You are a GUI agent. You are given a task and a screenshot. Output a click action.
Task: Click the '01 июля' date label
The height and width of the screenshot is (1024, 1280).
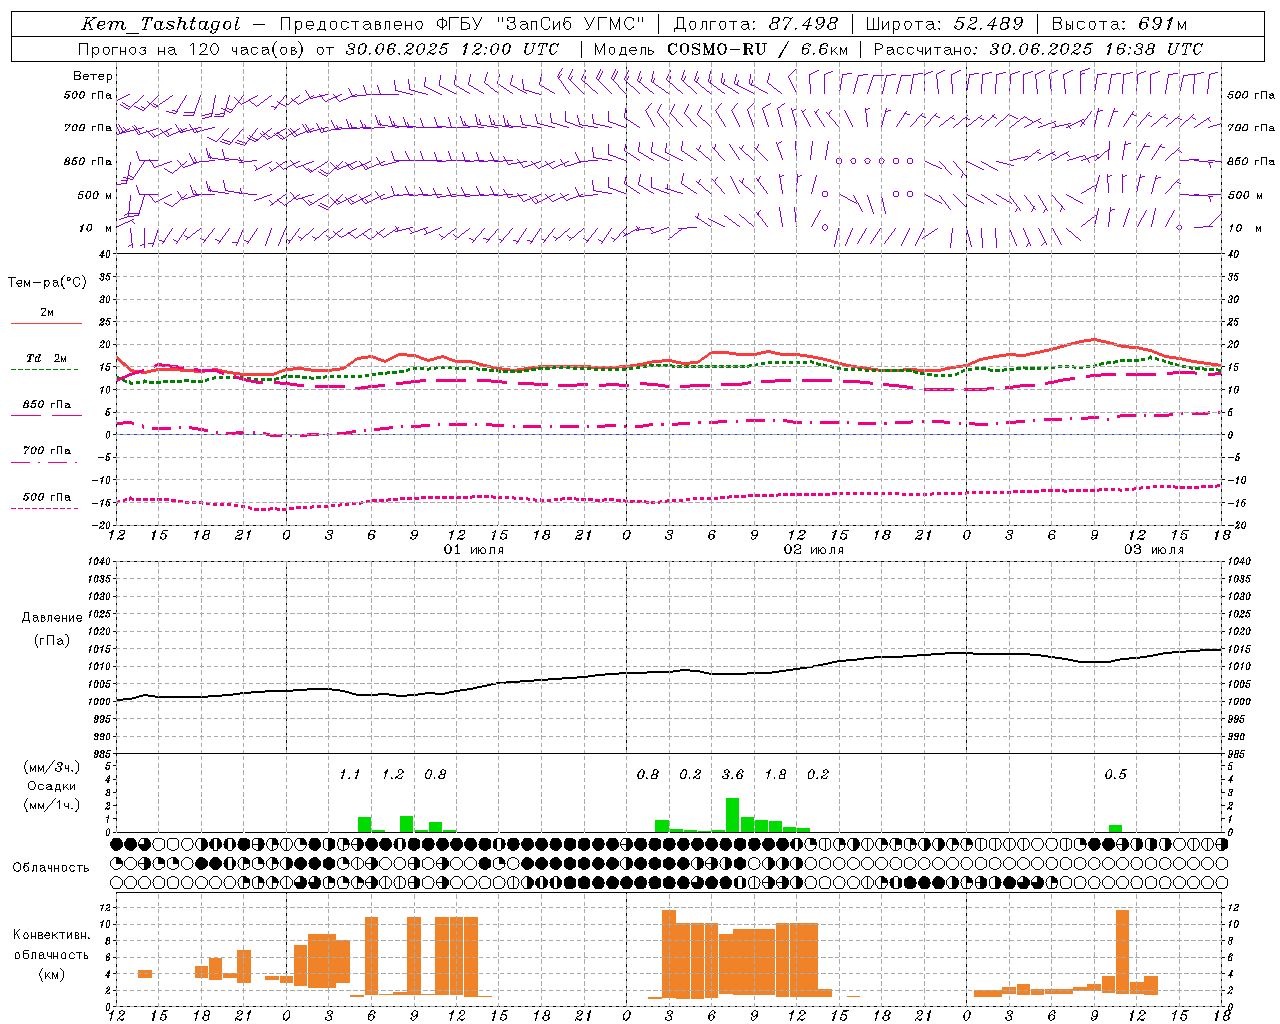474,550
